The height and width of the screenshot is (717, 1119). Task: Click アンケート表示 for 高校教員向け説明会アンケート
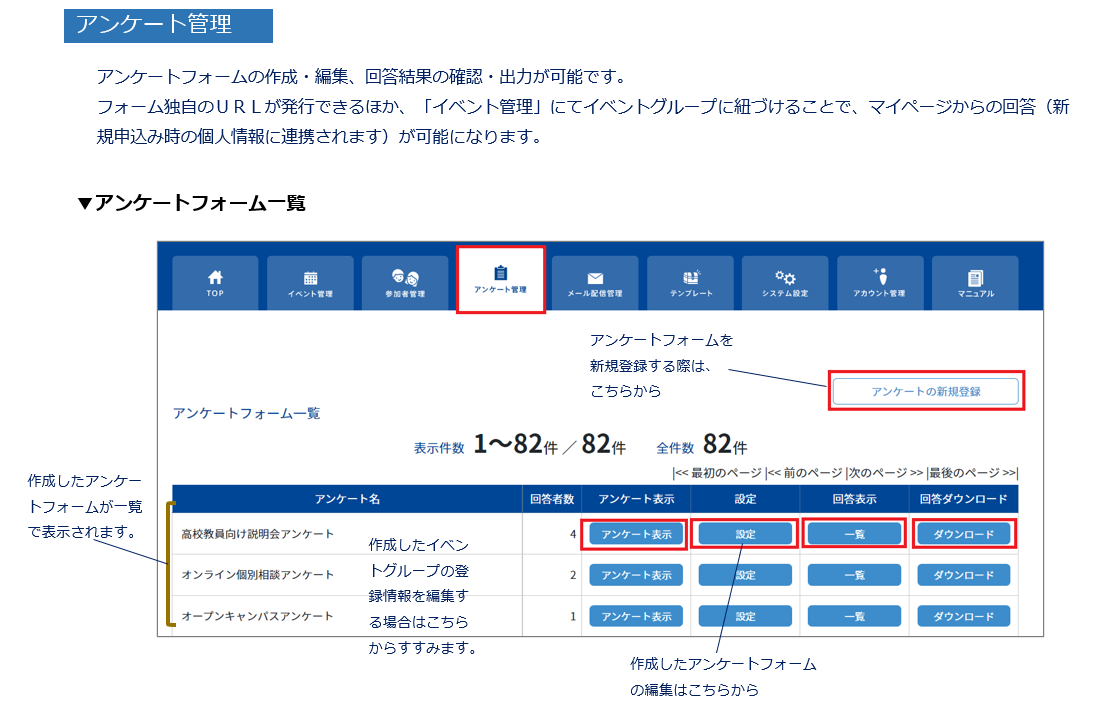tap(636, 534)
